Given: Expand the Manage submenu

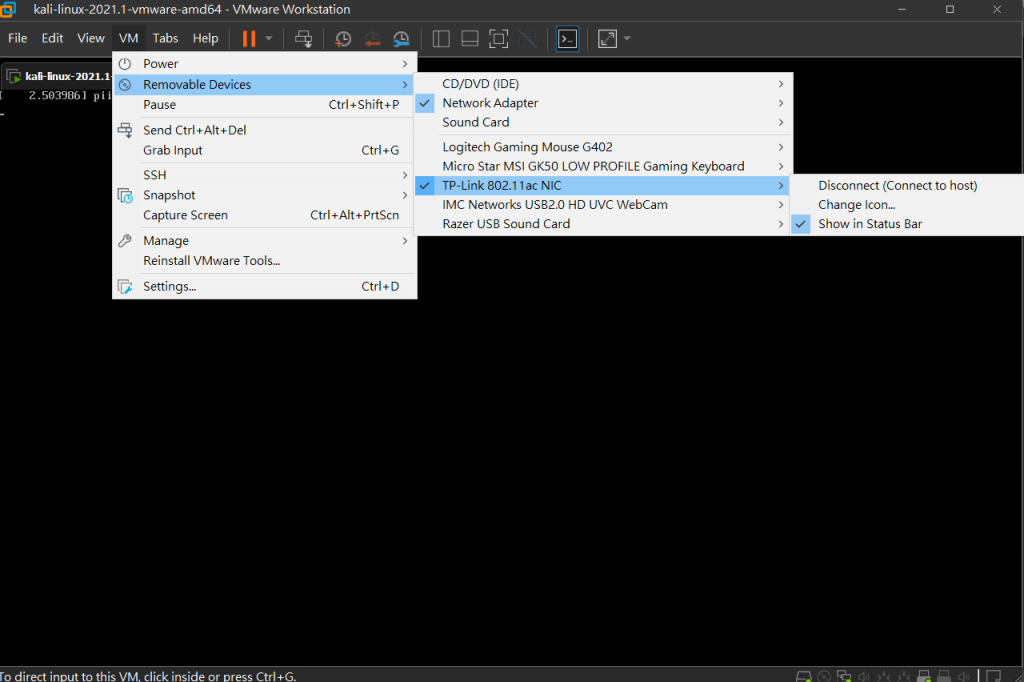Looking at the screenshot, I should coord(264,241).
